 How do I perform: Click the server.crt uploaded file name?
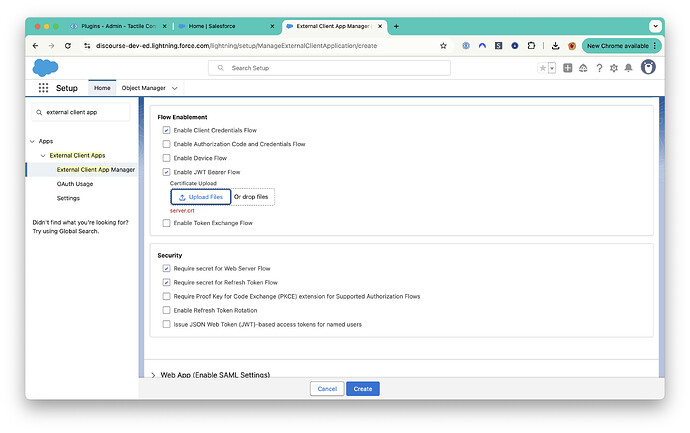[x=182, y=211]
